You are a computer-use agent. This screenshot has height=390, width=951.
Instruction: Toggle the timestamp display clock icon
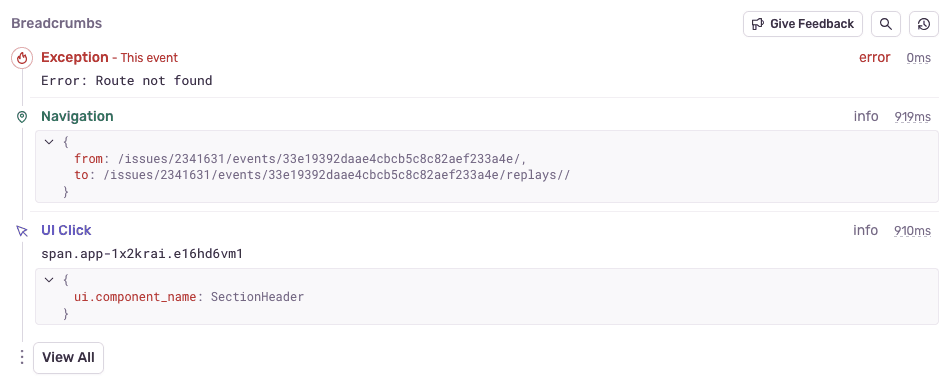pyautogui.click(x=924, y=24)
